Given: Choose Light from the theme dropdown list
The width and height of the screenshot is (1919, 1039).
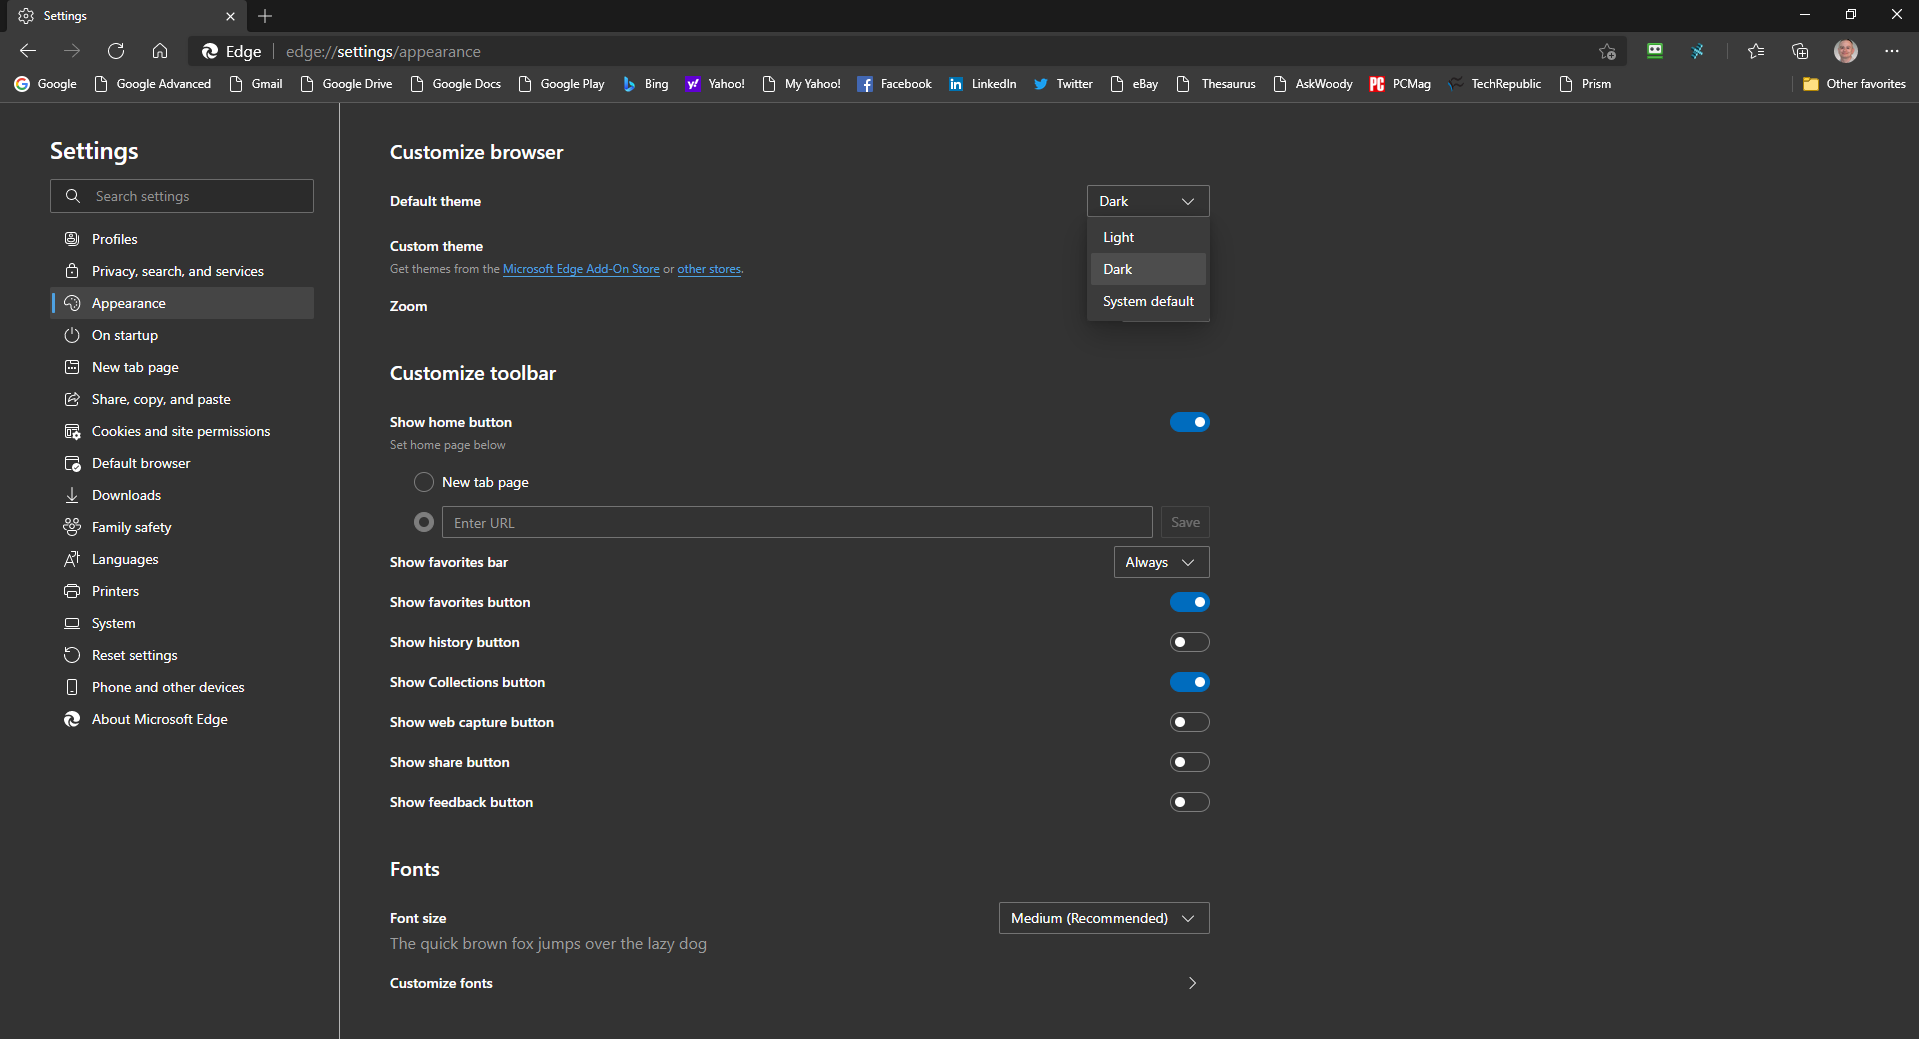Looking at the screenshot, I should tap(1148, 237).
